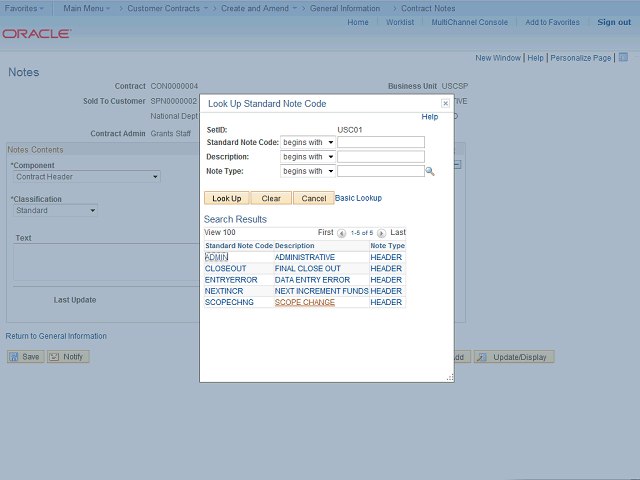
Task: Close the Look Up Standard Note Code dialog
Action: click(445, 103)
